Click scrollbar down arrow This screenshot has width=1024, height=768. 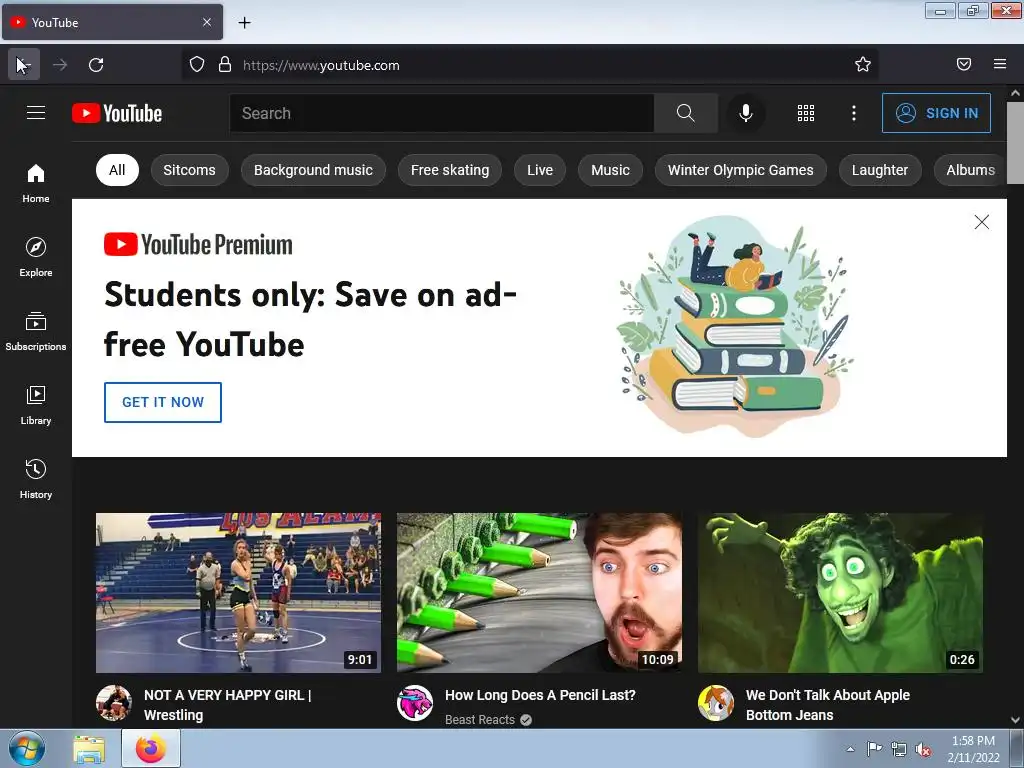point(1015,720)
